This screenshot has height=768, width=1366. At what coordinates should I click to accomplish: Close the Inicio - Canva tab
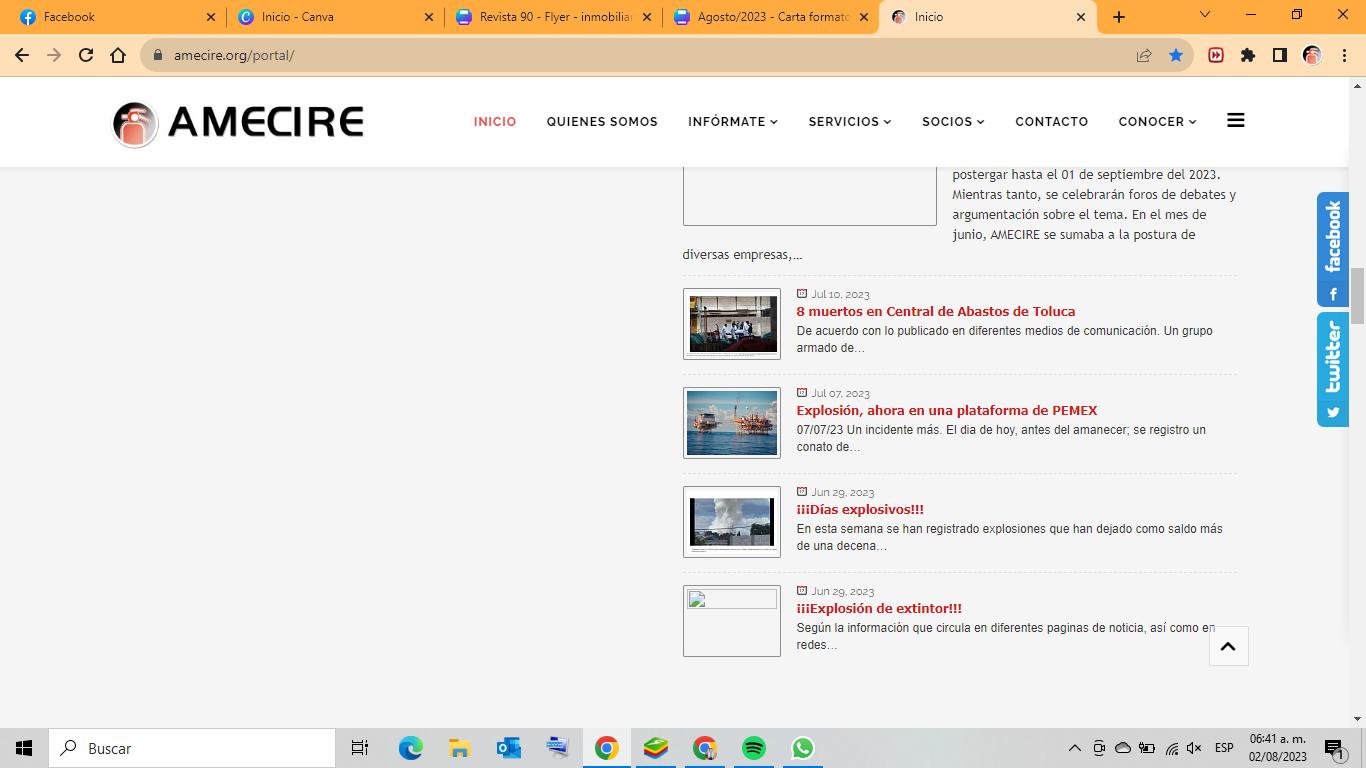(x=428, y=17)
